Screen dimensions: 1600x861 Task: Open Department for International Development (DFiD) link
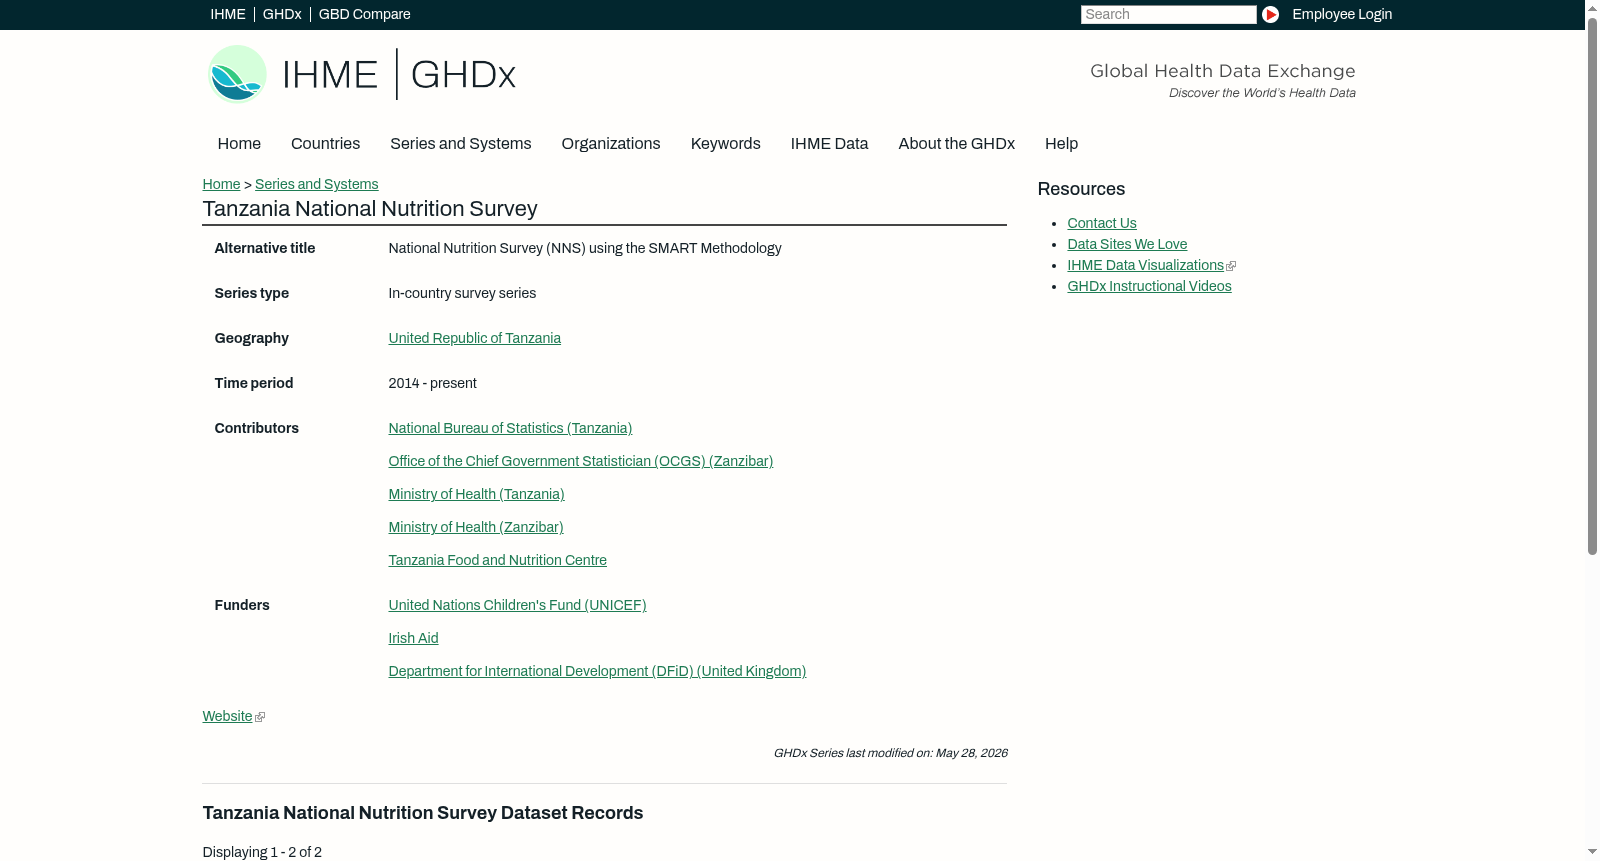point(597,671)
